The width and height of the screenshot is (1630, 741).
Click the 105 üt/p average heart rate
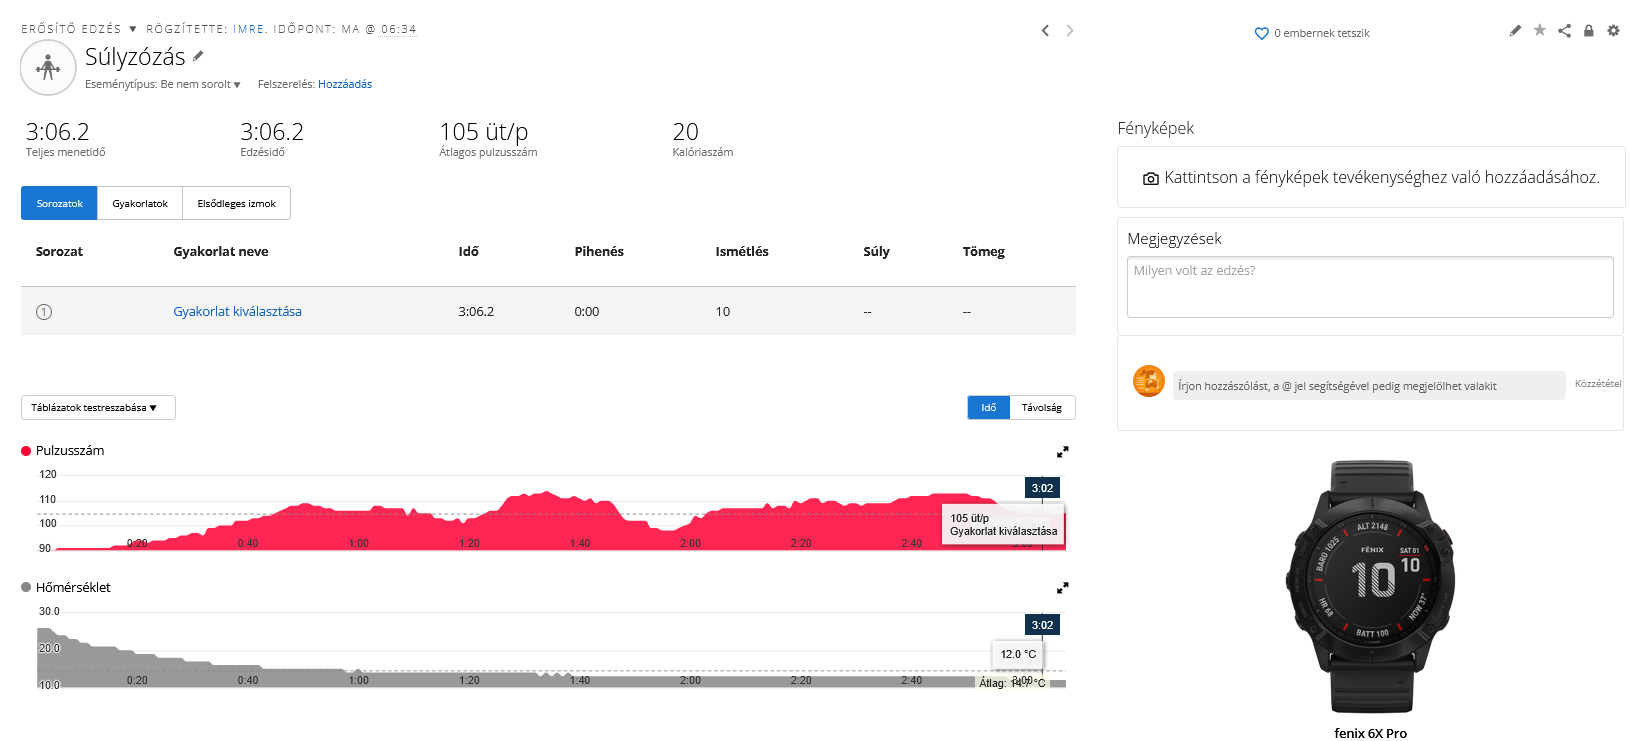(484, 132)
